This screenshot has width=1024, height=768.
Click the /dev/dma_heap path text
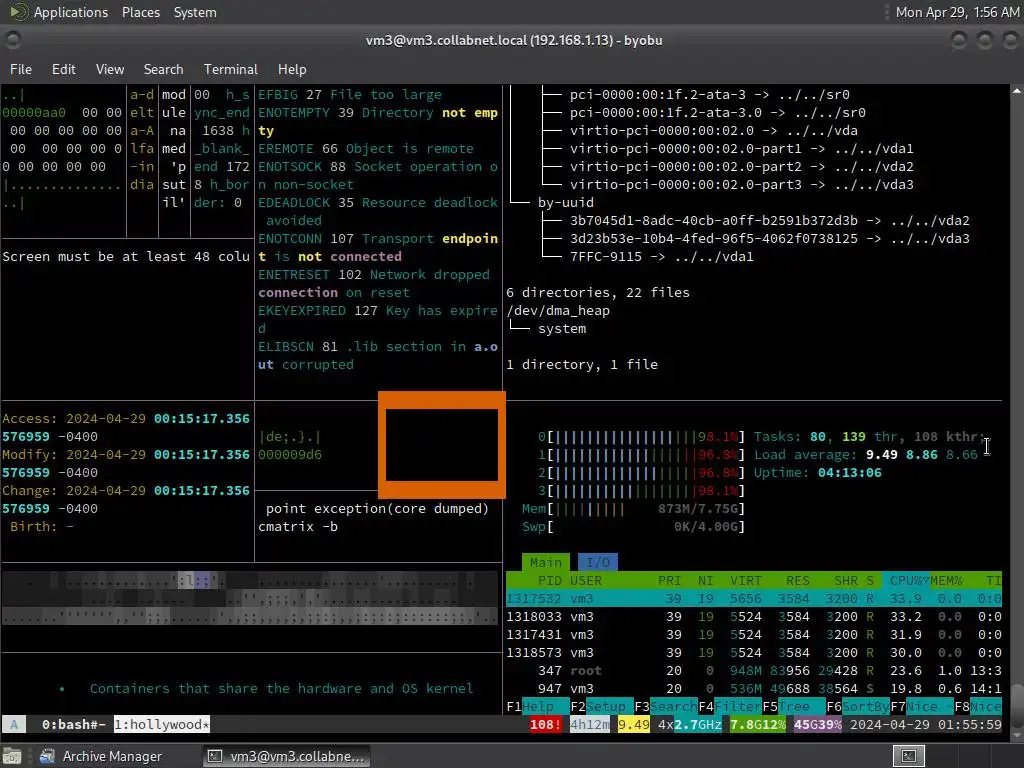pyautogui.click(x=558, y=311)
